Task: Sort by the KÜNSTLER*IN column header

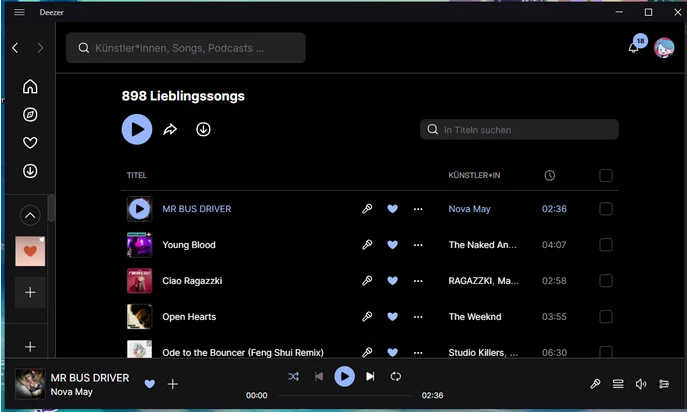Action: [x=474, y=175]
